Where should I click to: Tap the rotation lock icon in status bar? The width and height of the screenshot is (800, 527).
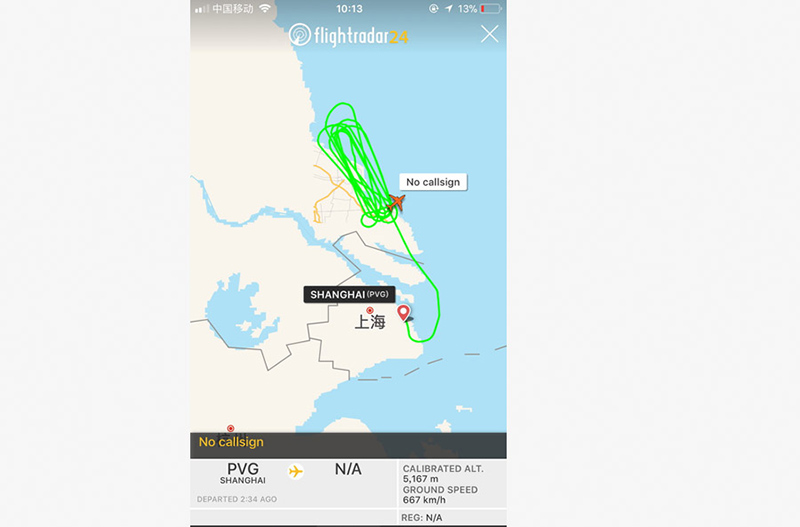[x=434, y=9]
